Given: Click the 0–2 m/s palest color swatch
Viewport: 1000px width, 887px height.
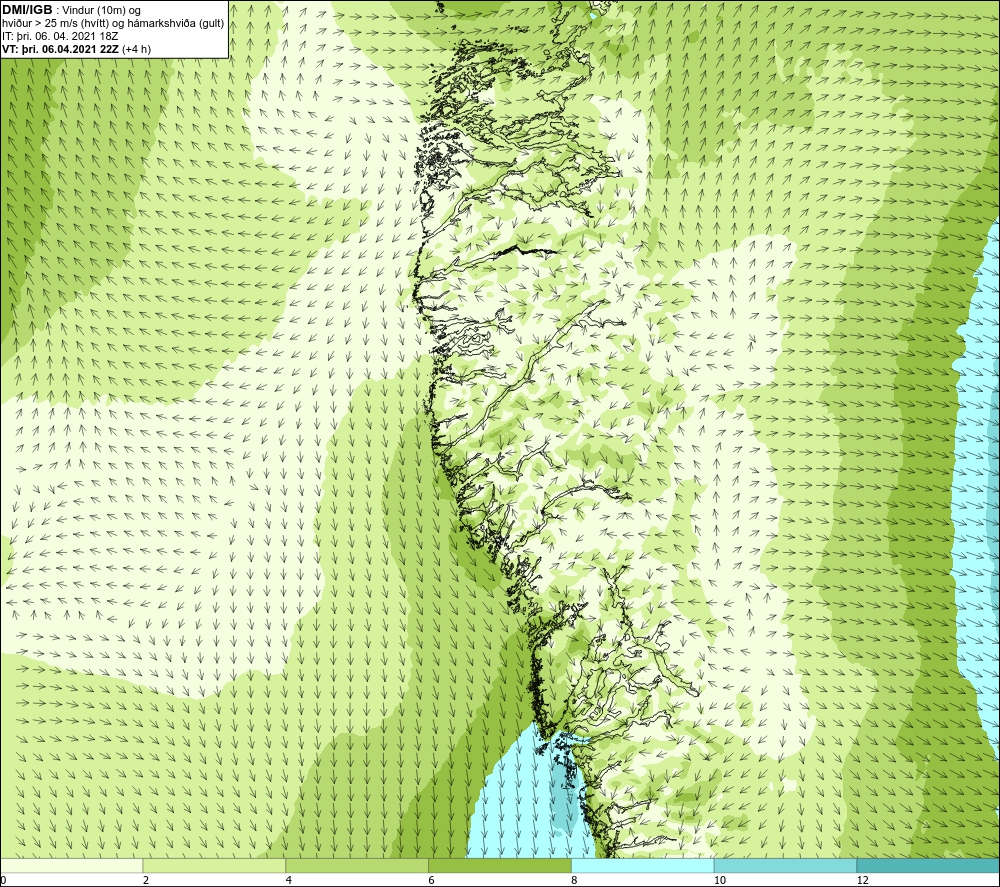Looking at the screenshot, I should coord(71,865).
